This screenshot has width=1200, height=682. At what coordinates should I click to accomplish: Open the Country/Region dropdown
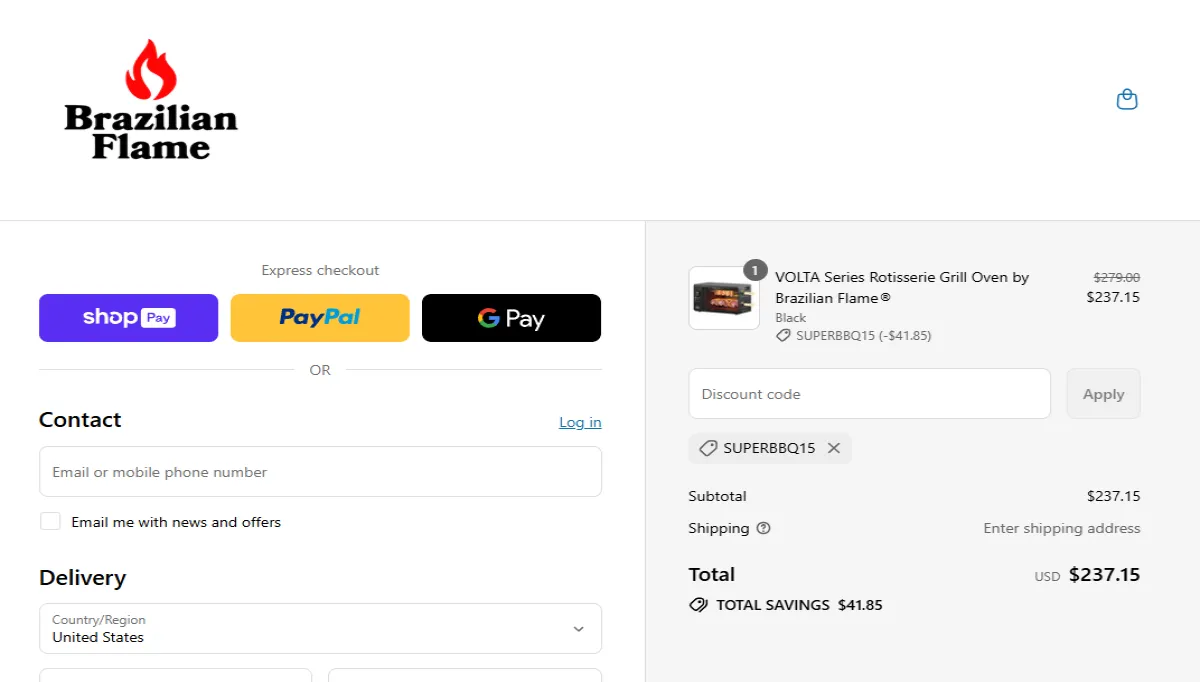coord(320,628)
